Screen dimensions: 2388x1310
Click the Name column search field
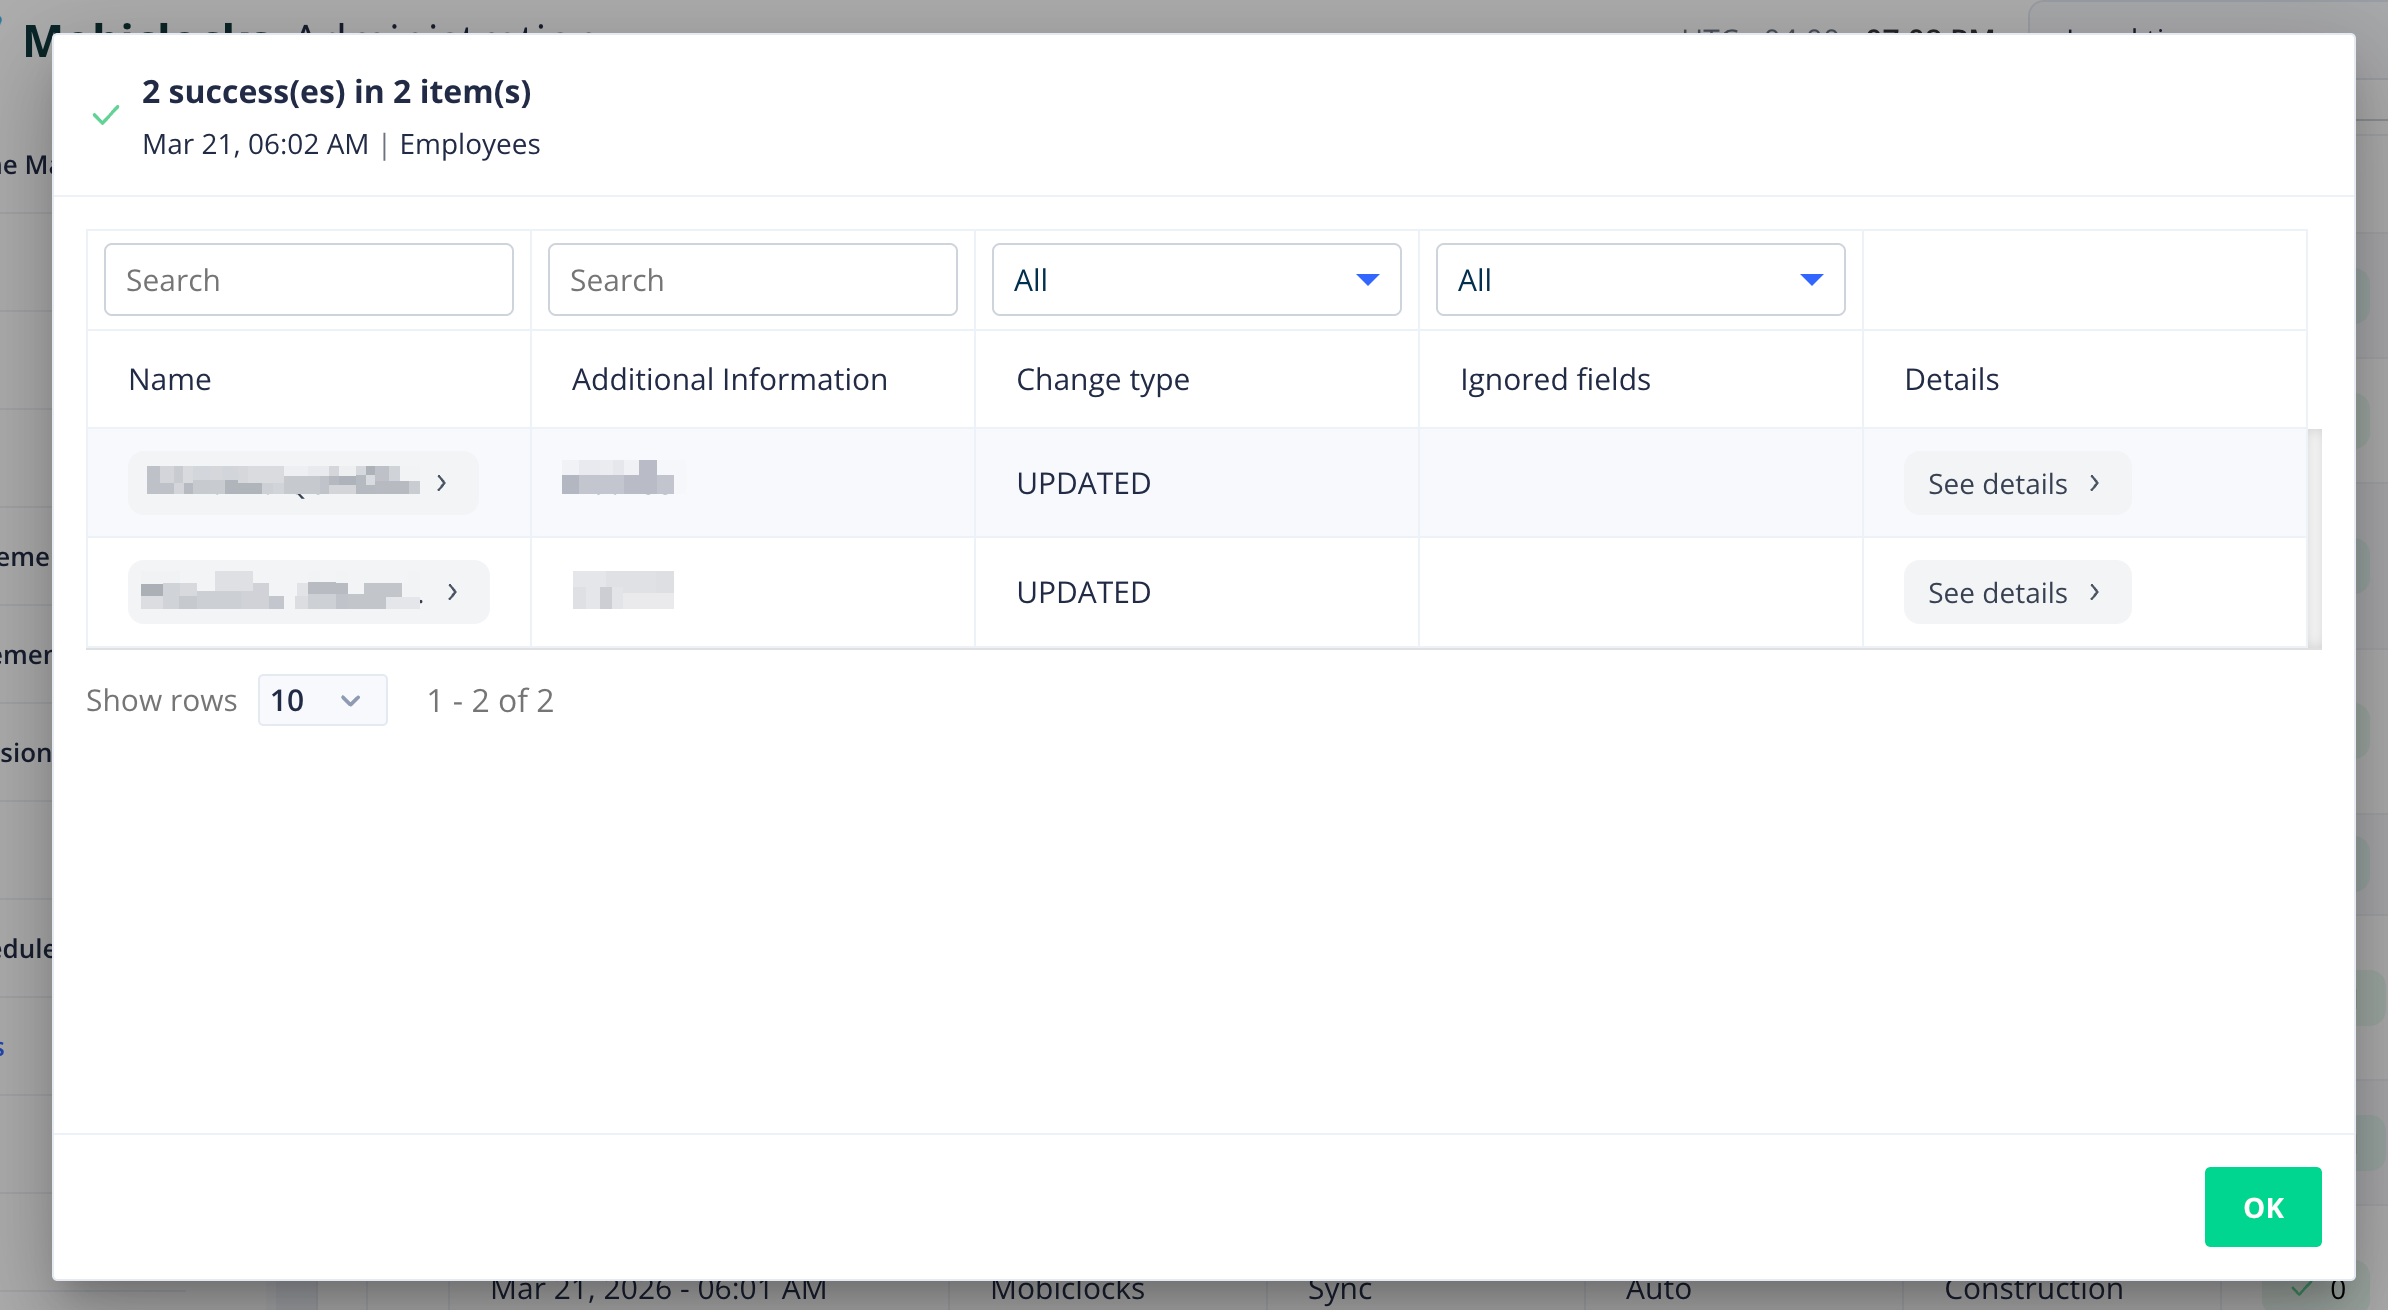point(308,280)
